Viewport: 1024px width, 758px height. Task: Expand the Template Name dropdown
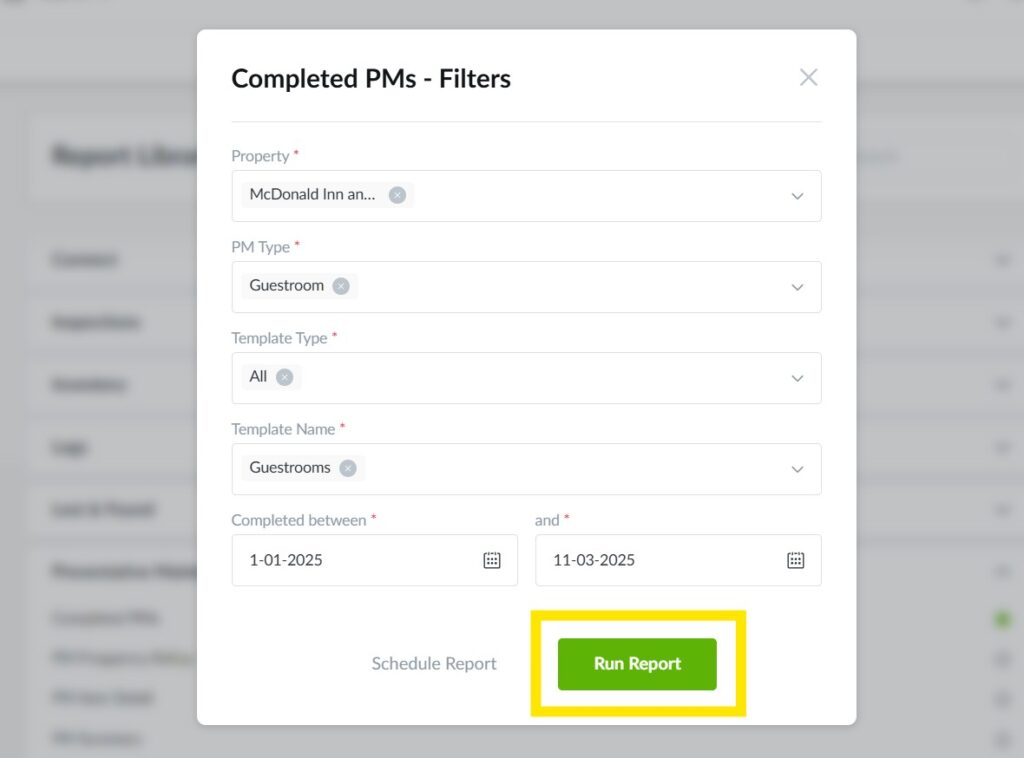pos(797,469)
